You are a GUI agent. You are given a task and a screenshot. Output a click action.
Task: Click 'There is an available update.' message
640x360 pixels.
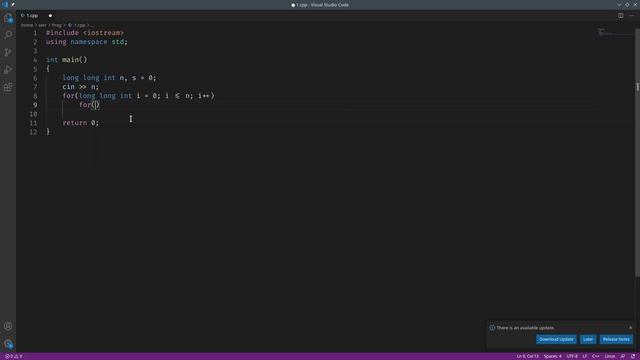[525, 328]
